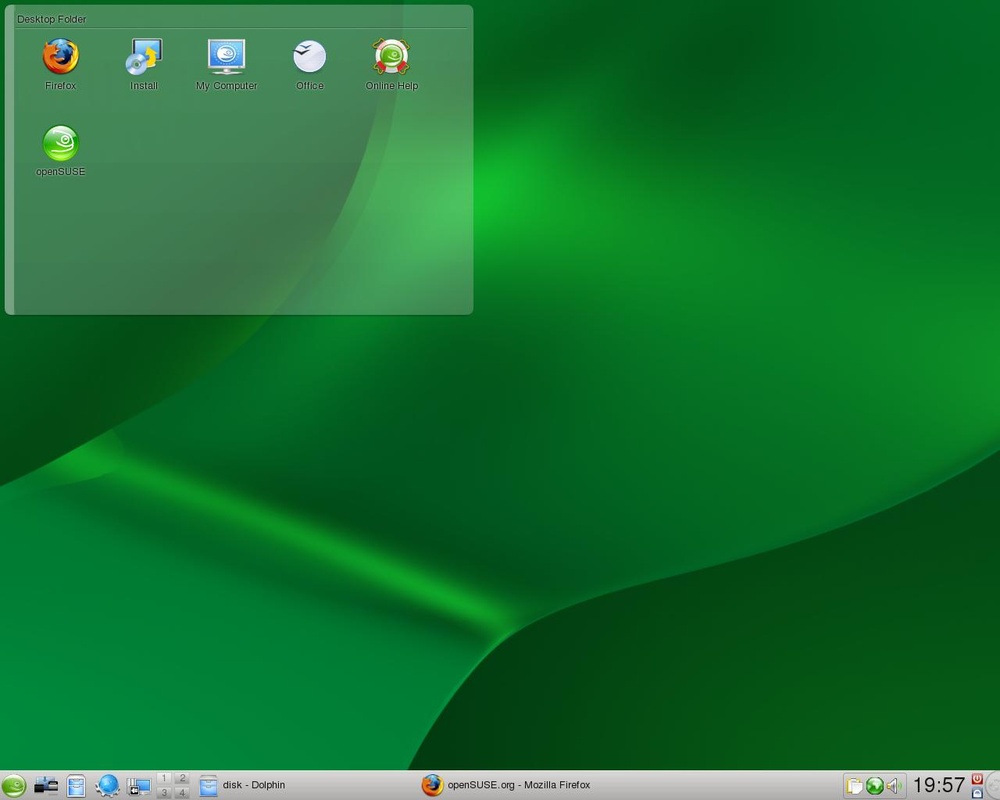Click the red logout power button
Screen dimensions: 1000x800
977,779
